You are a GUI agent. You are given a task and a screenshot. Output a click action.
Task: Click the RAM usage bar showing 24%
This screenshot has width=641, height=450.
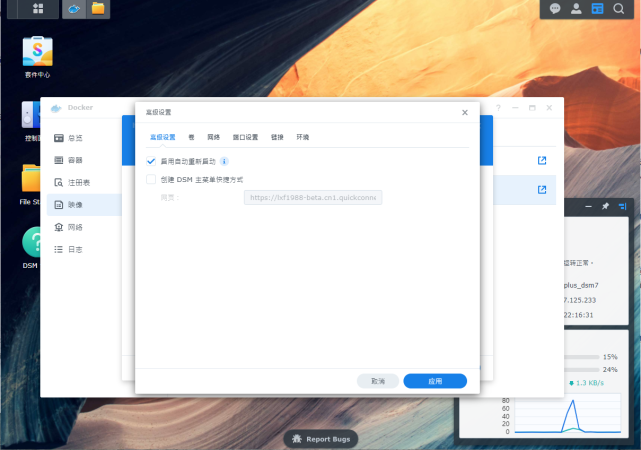click(x=581, y=369)
